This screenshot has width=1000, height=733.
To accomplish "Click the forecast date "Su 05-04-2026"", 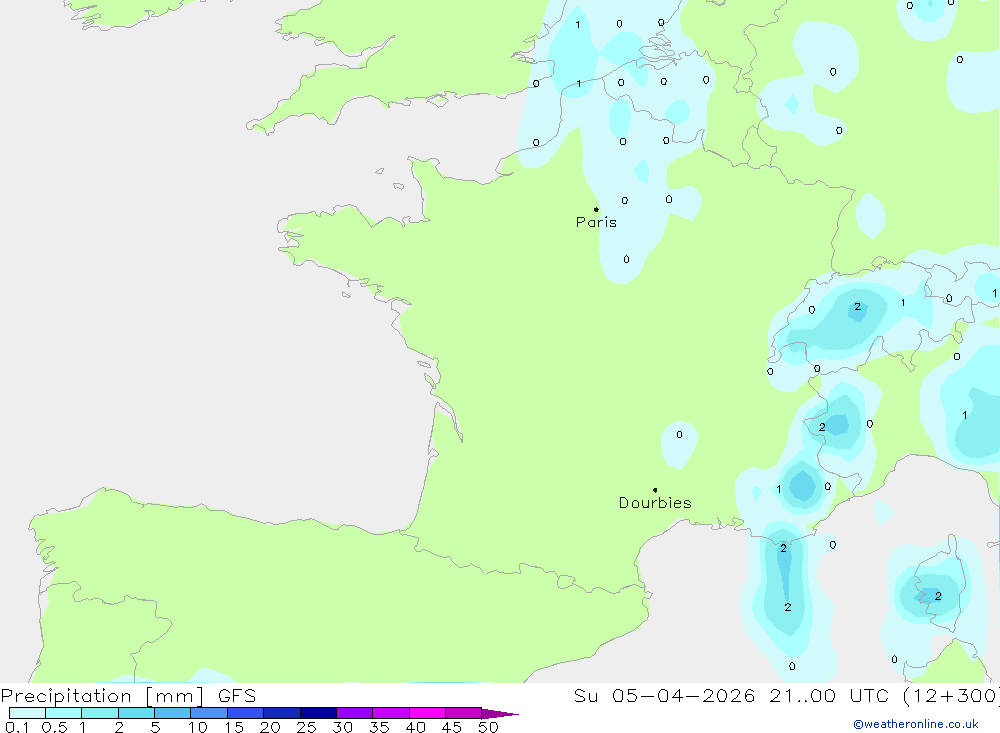I will 664,696.
